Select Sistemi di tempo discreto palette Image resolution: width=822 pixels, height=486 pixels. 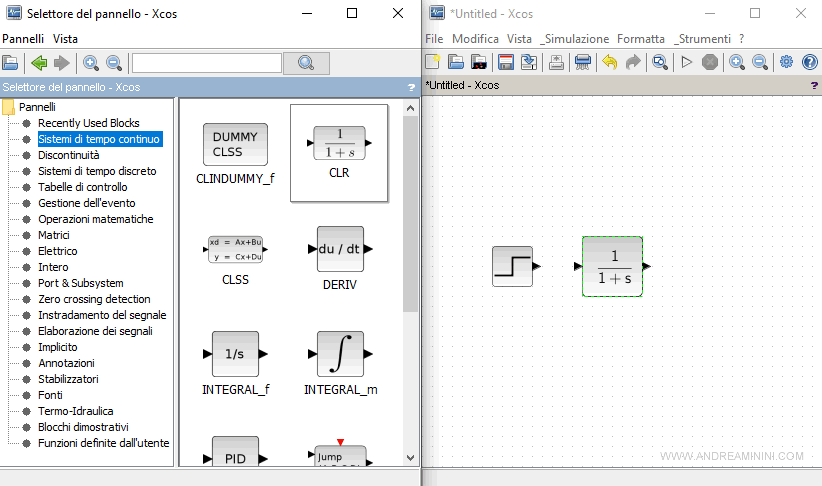[x=97, y=171]
